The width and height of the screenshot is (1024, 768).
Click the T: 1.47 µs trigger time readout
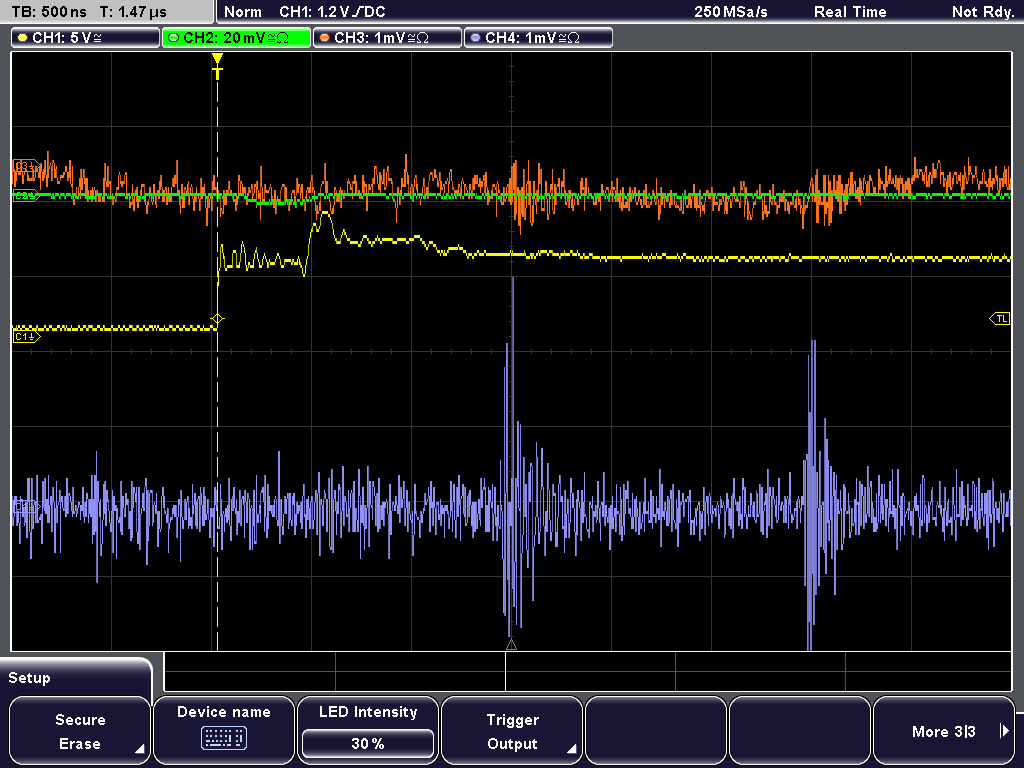pyautogui.click(x=133, y=12)
